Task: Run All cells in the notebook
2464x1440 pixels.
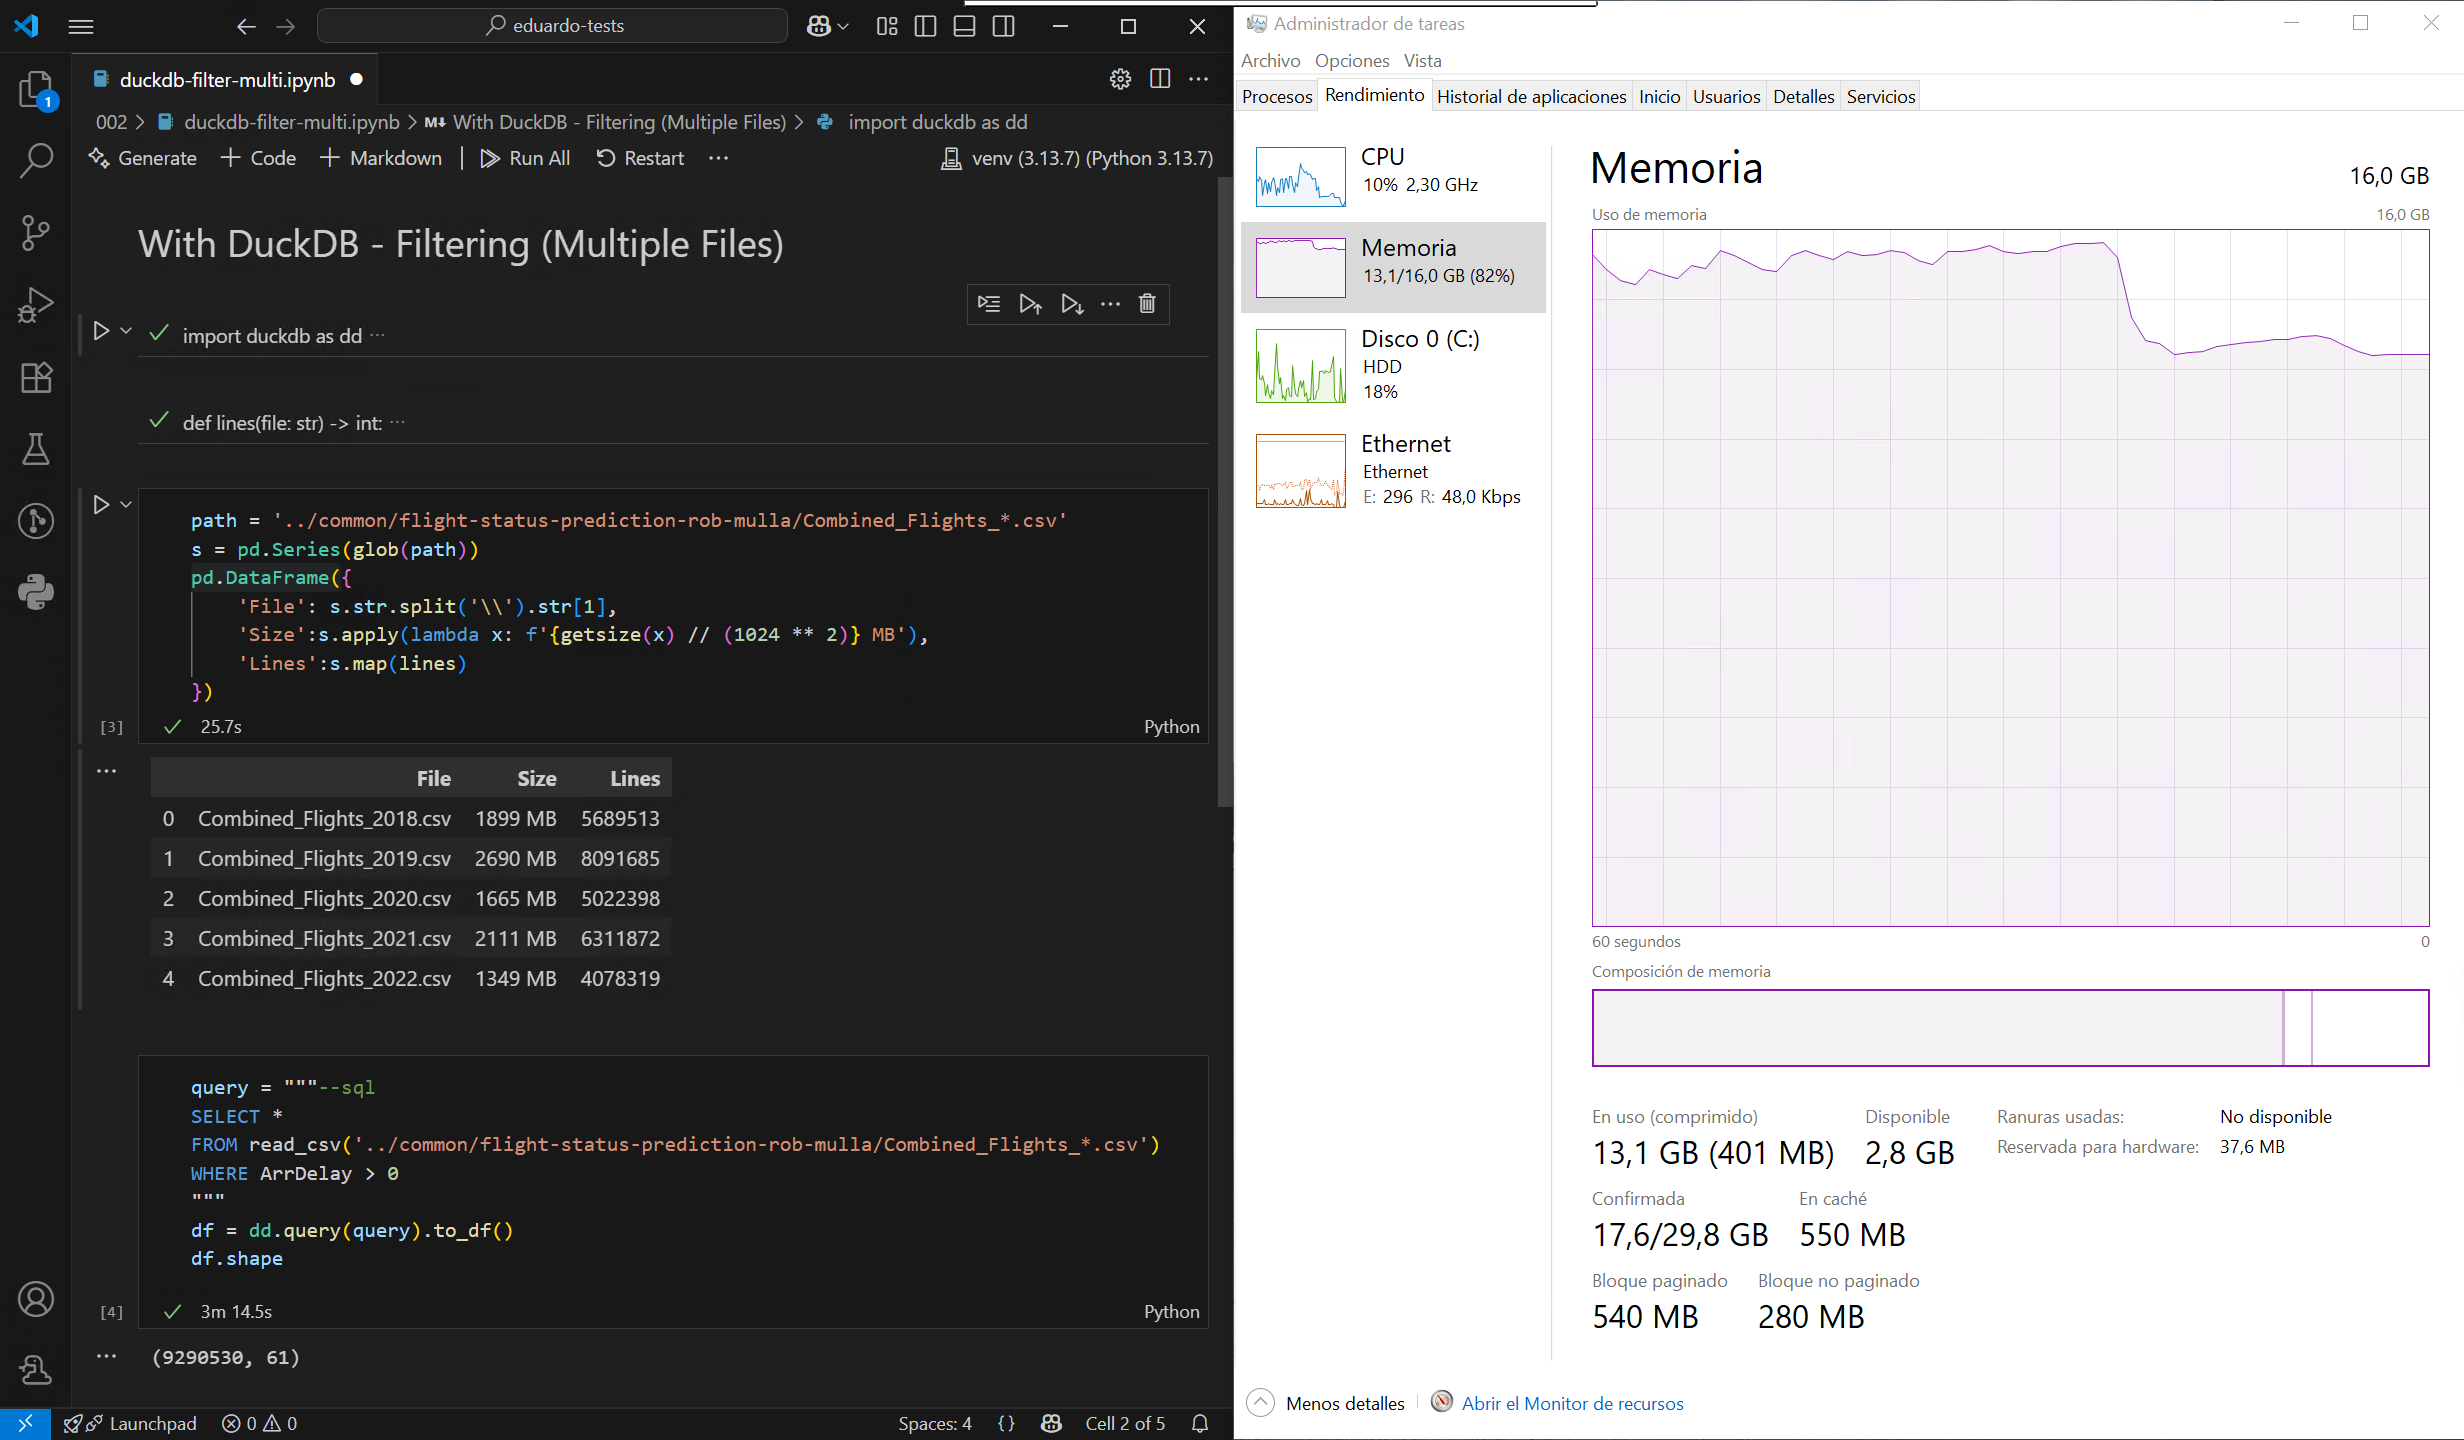Action: click(525, 158)
